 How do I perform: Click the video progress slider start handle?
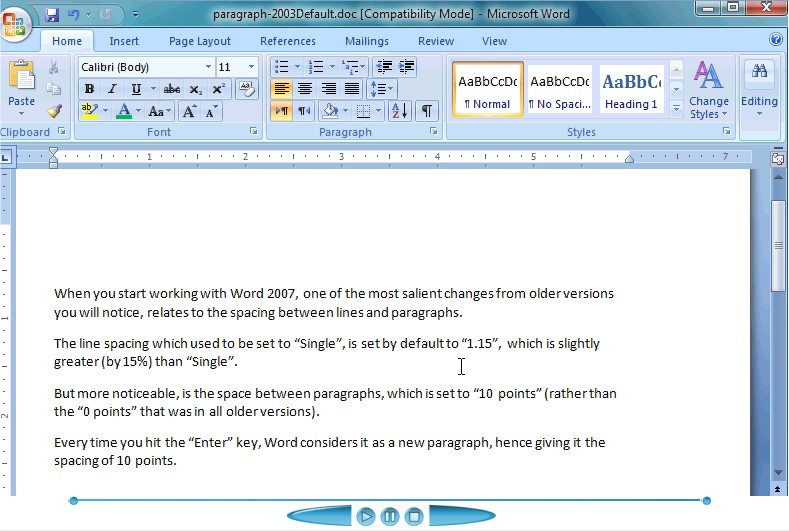coord(73,500)
